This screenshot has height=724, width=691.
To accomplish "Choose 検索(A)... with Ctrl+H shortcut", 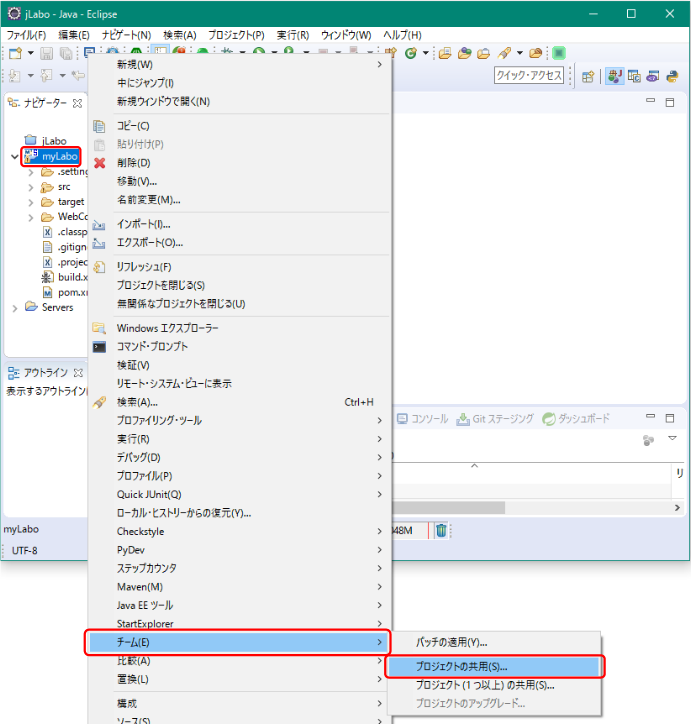I will point(239,402).
